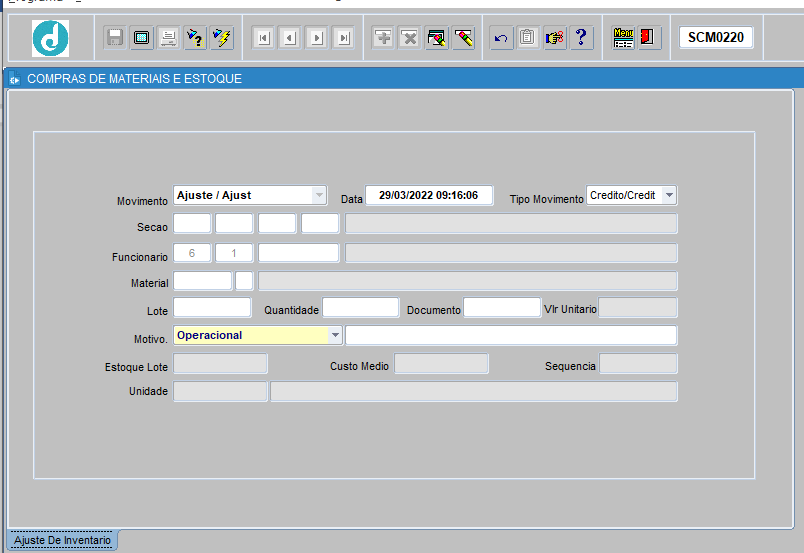804x553 pixels.
Task: Click the pointing hand icon
Action: [554, 38]
